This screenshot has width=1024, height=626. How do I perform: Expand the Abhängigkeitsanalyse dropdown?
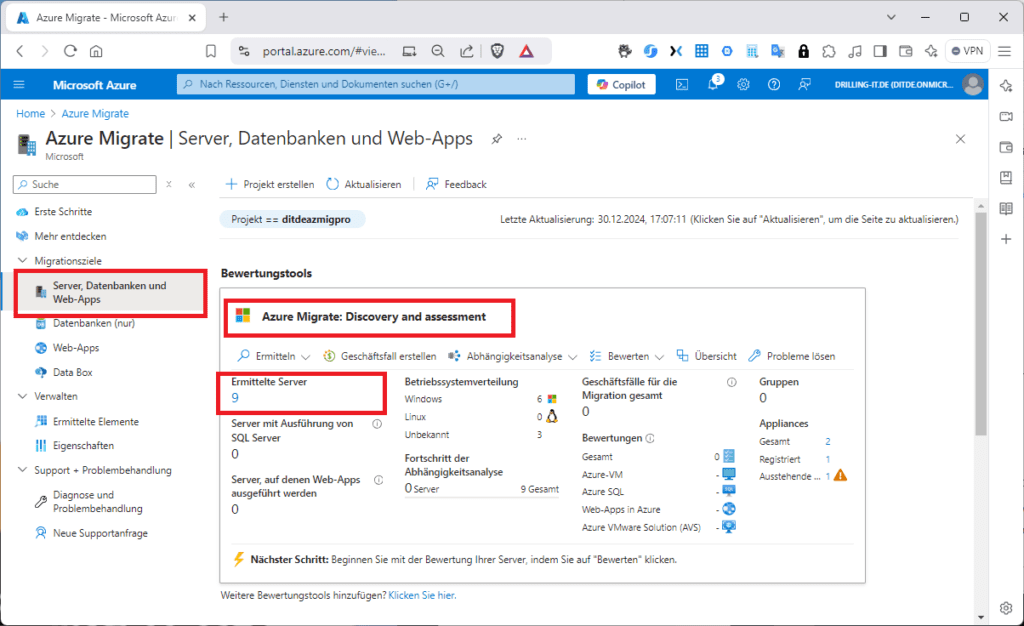click(513, 356)
